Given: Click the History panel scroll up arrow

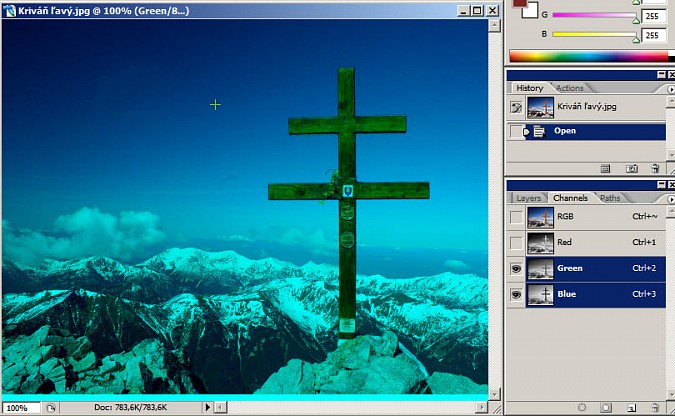Looking at the screenshot, I should 671,102.
